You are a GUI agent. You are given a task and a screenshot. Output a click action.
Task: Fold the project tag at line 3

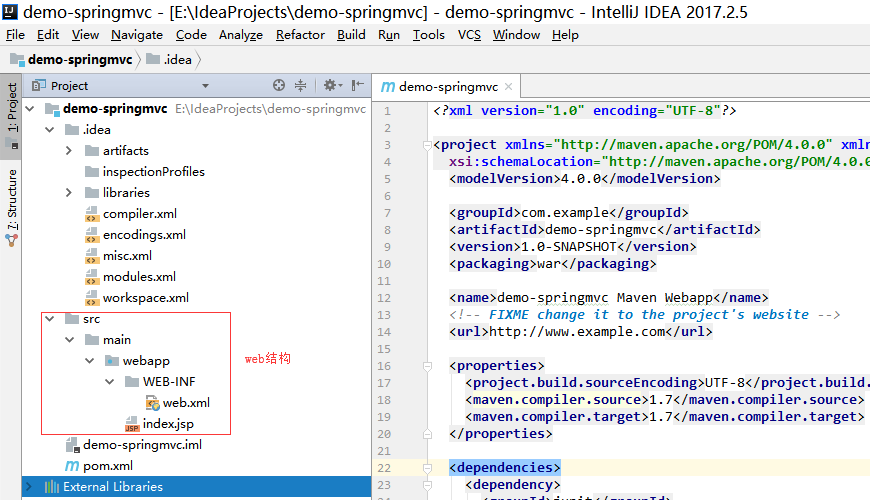tap(427, 145)
